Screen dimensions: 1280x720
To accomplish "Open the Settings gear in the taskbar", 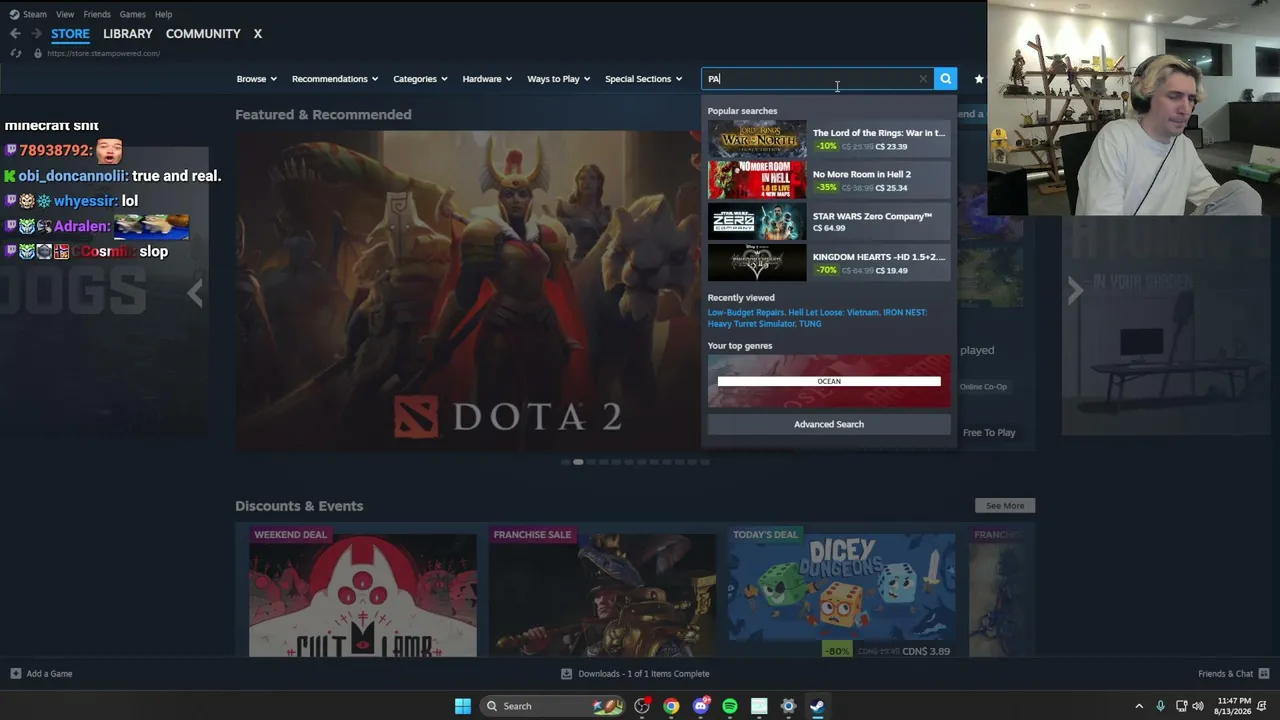I will (788, 706).
